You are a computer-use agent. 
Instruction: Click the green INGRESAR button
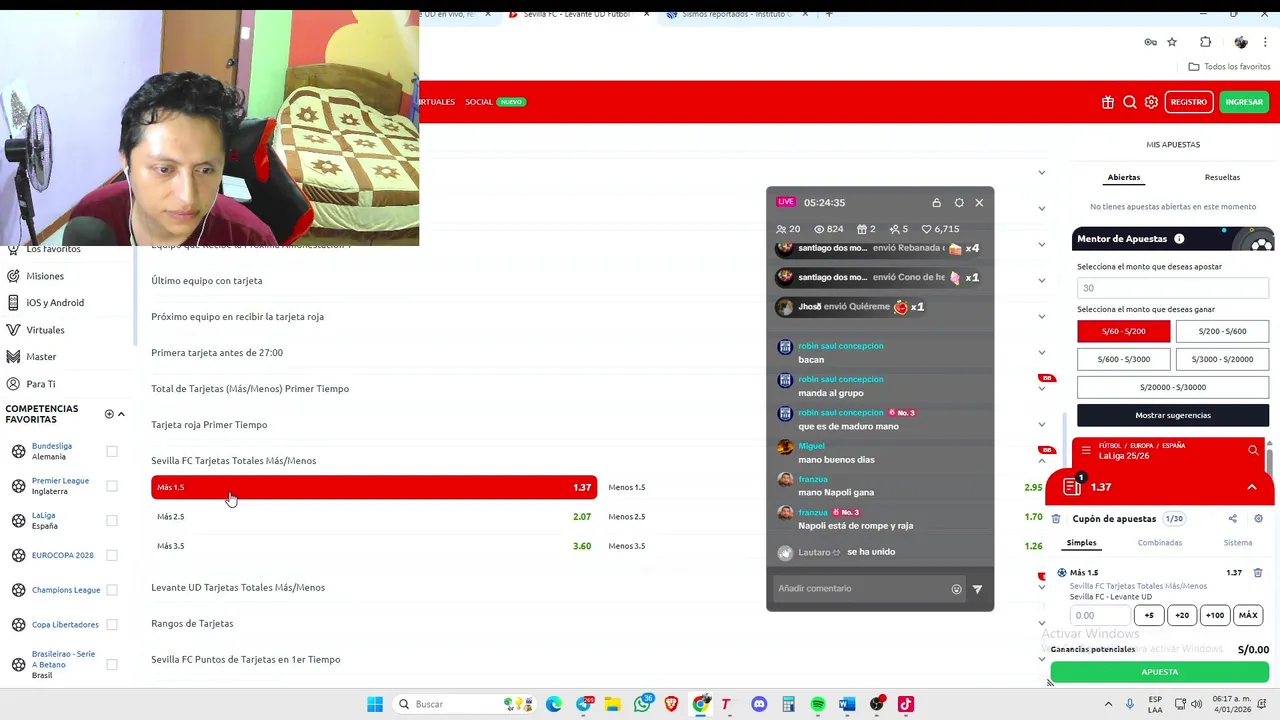[x=1244, y=102]
